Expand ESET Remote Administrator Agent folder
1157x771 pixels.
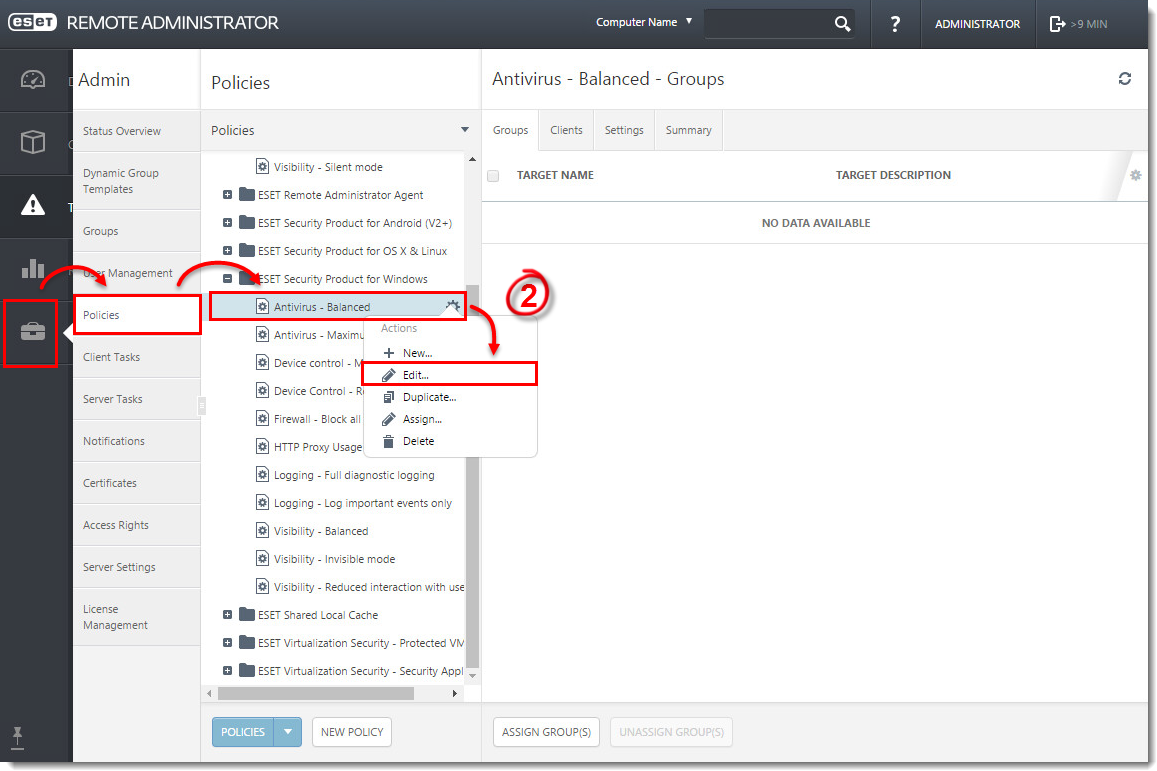[227, 195]
